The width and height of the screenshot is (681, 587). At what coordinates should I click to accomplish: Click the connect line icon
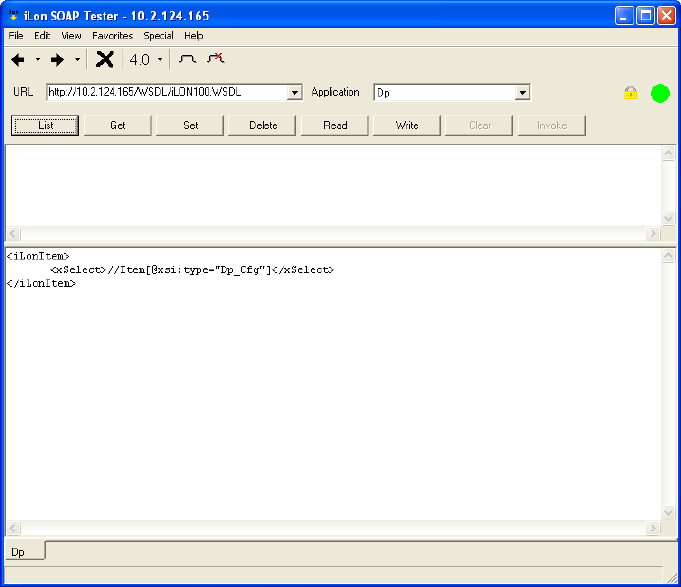click(188, 59)
